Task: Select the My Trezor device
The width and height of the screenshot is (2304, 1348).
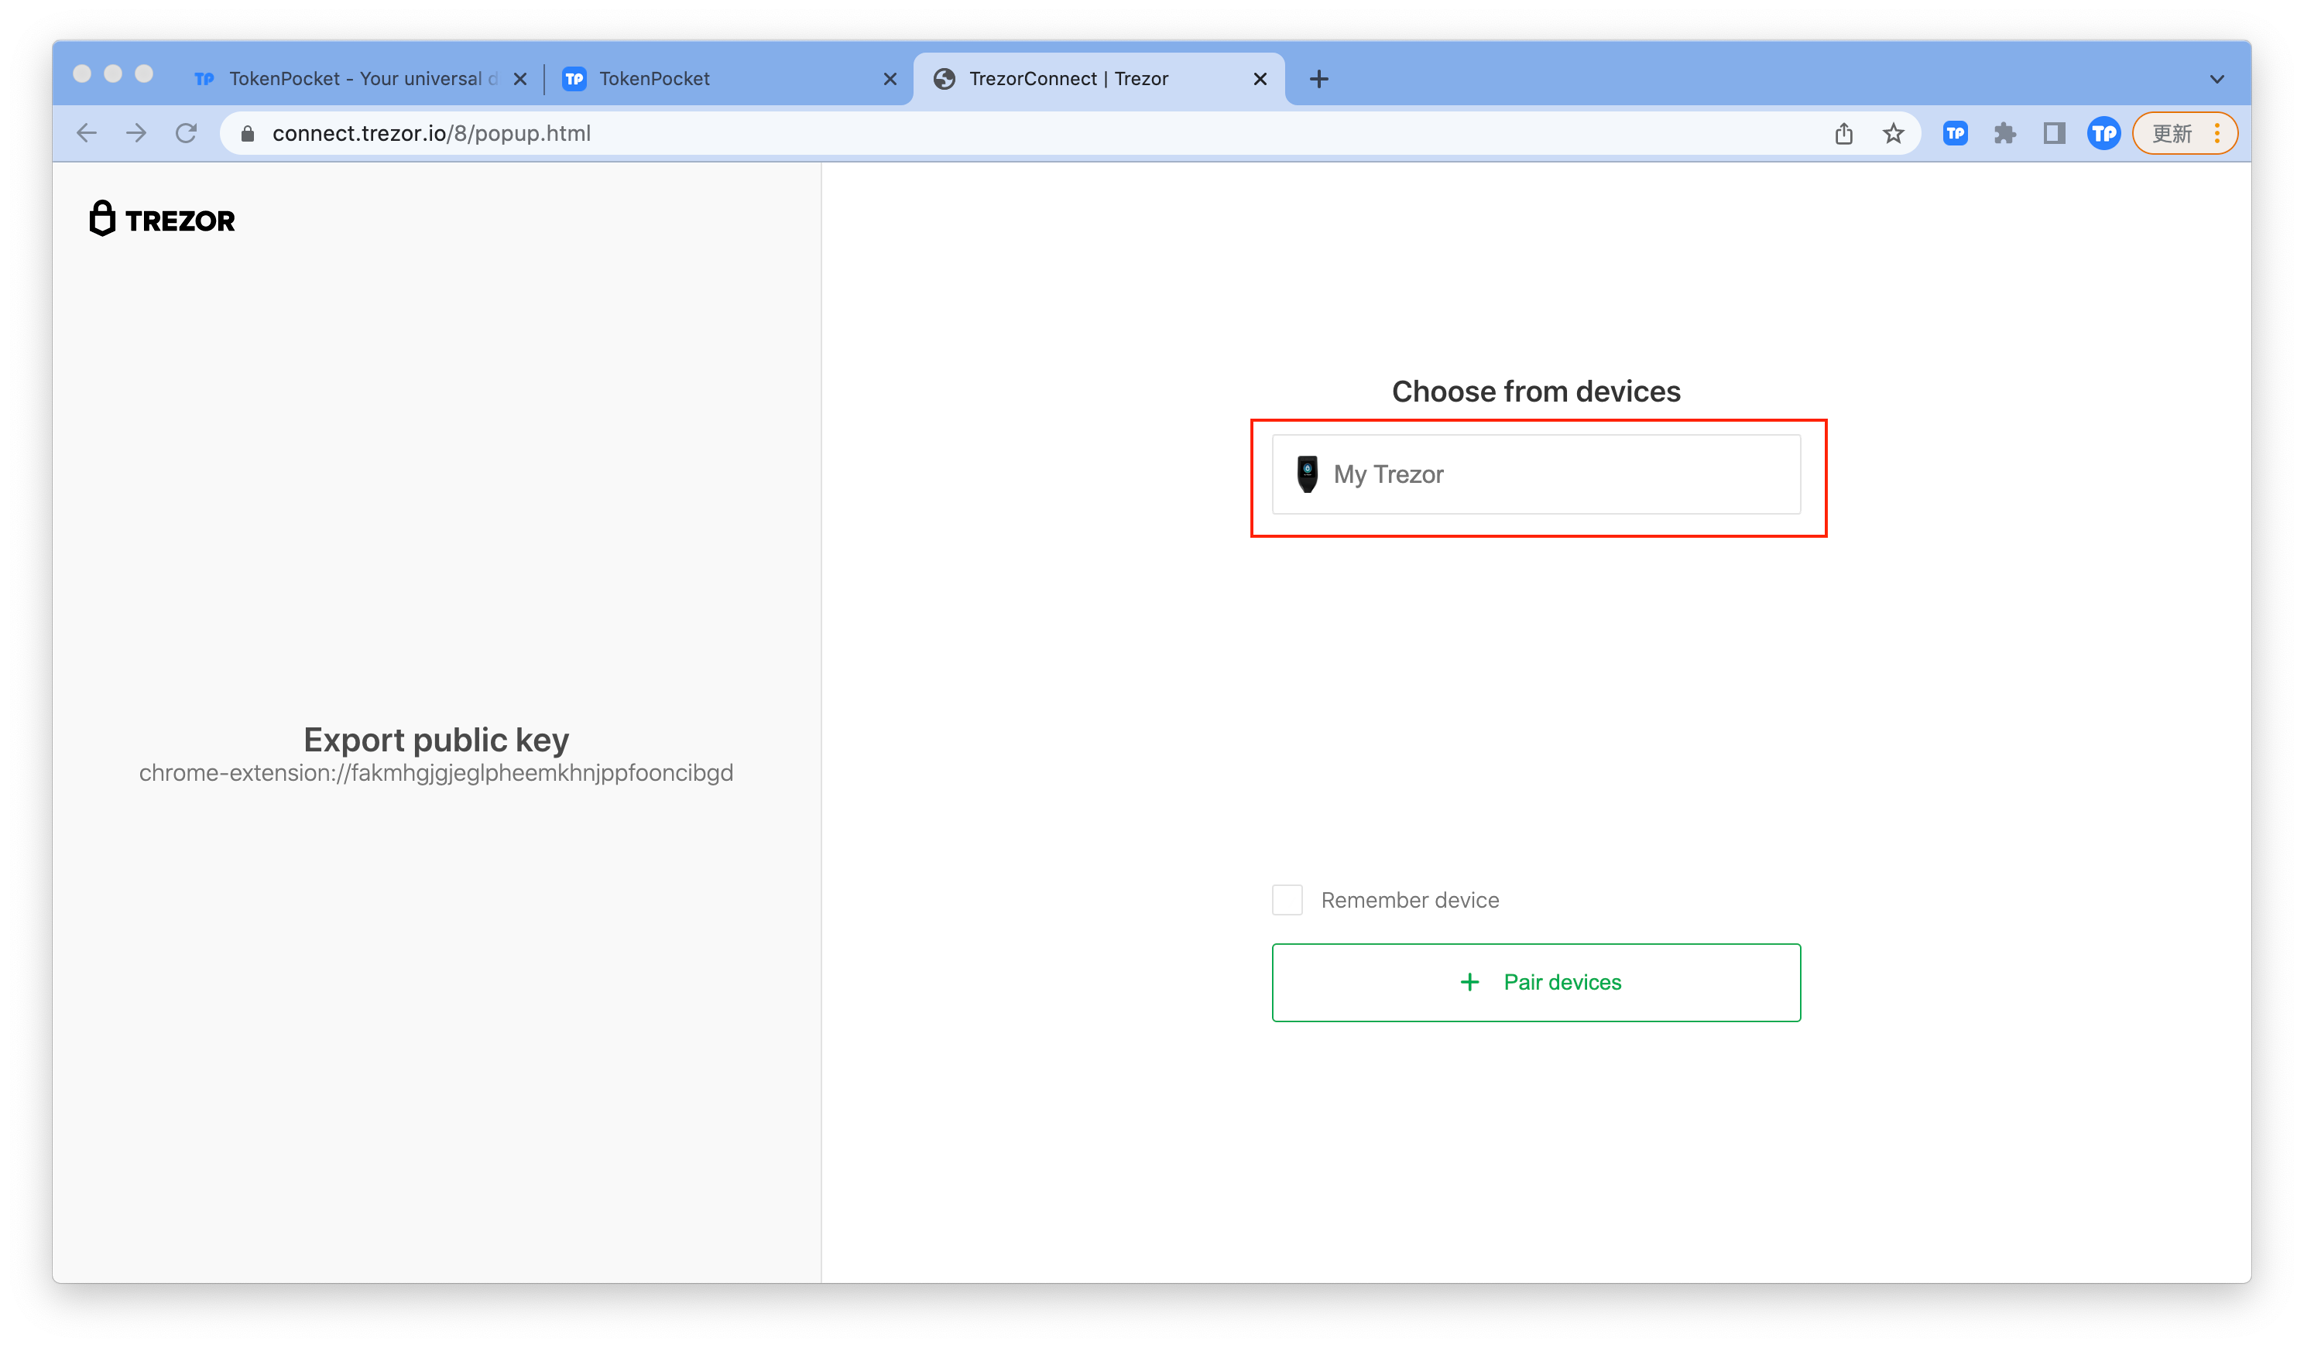Action: pyautogui.click(x=1536, y=474)
